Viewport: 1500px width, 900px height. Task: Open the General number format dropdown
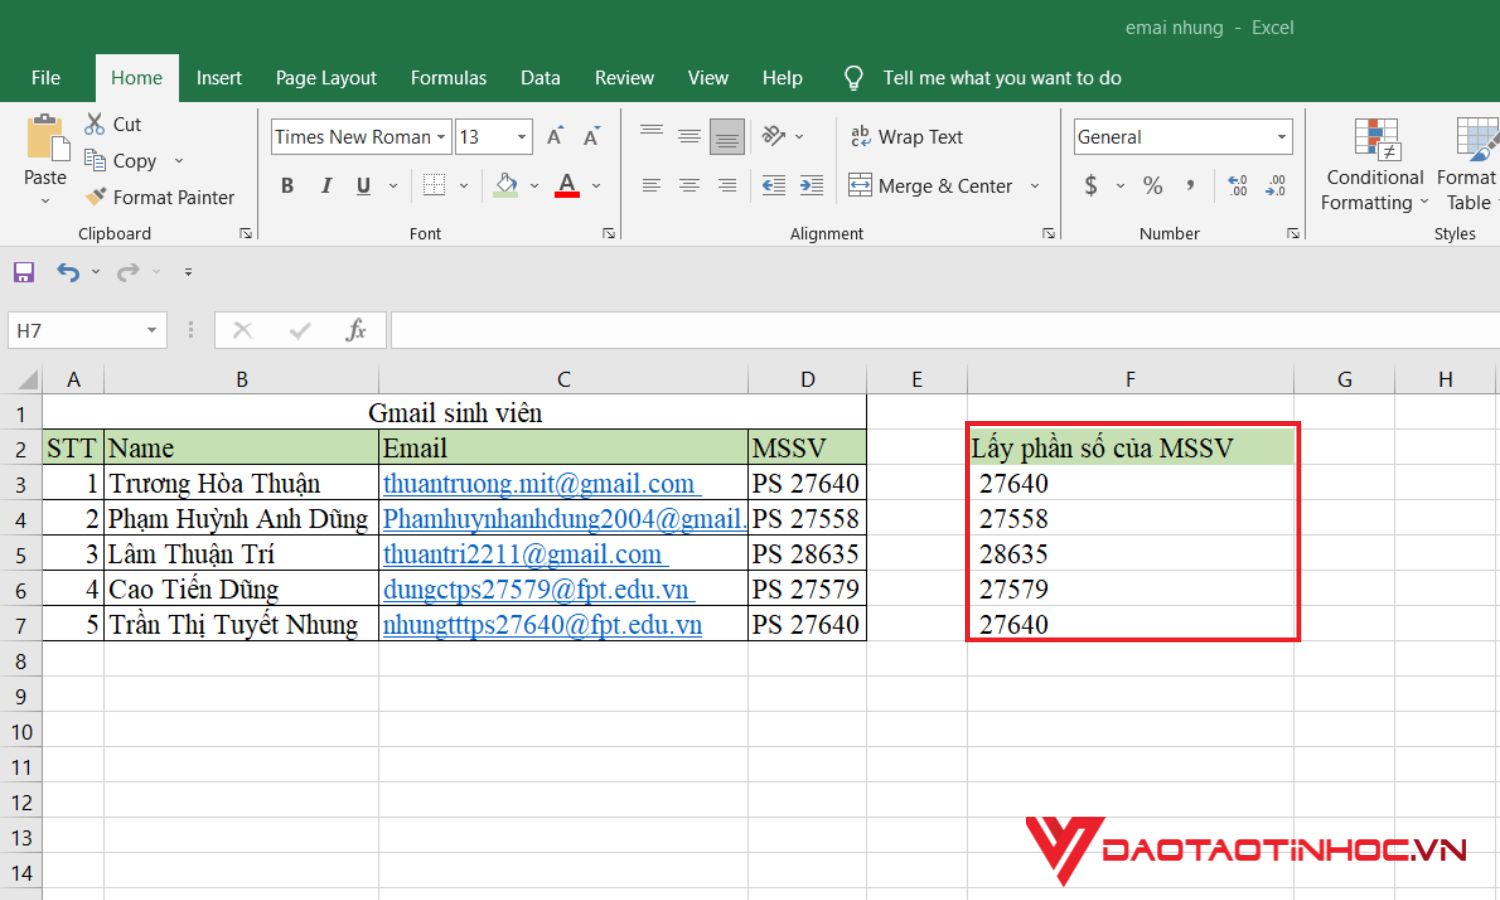coord(1281,136)
